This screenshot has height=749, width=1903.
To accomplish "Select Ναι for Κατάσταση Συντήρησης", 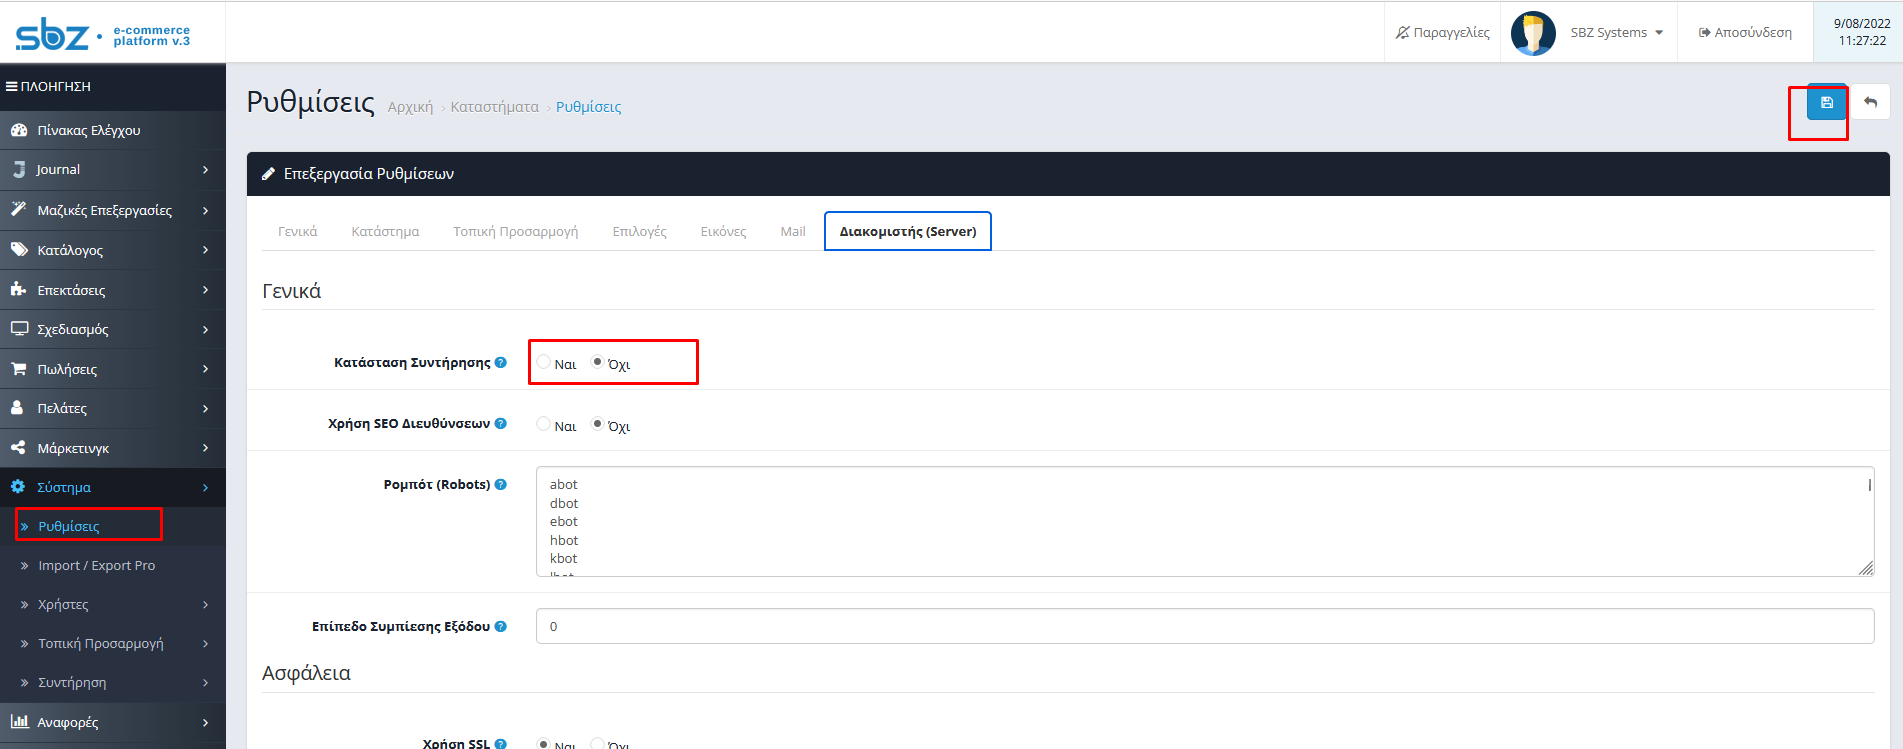I will (544, 362).
